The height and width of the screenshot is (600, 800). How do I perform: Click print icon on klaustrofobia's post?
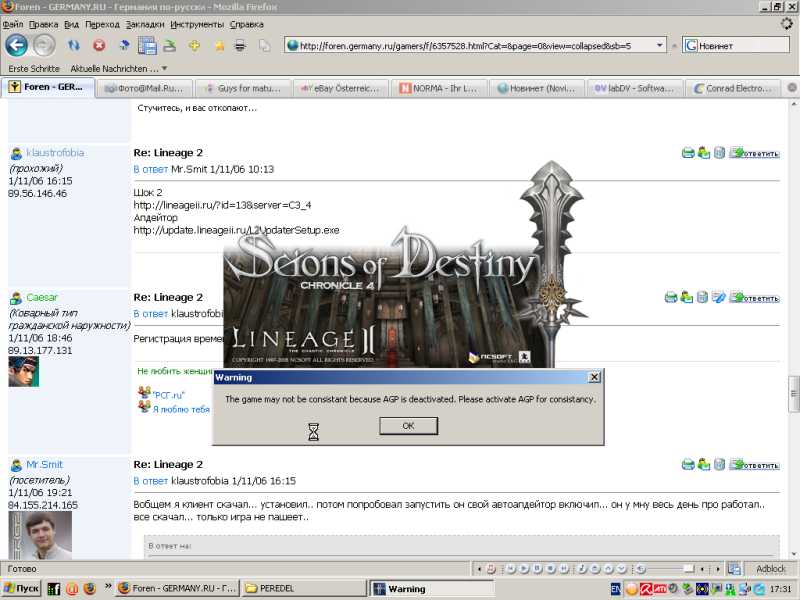point(688,153)
